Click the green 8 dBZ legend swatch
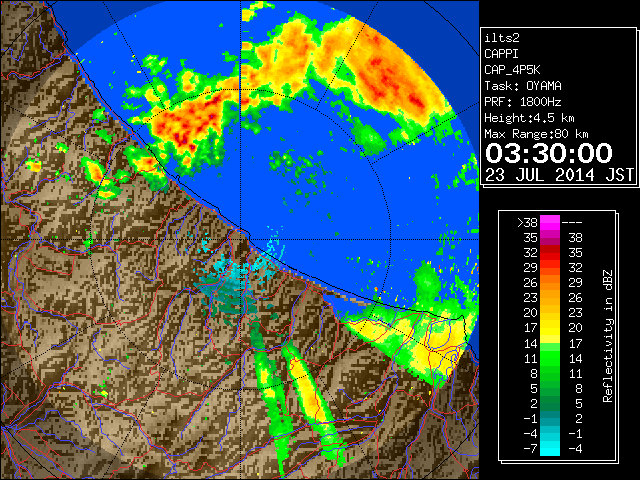 550,373
